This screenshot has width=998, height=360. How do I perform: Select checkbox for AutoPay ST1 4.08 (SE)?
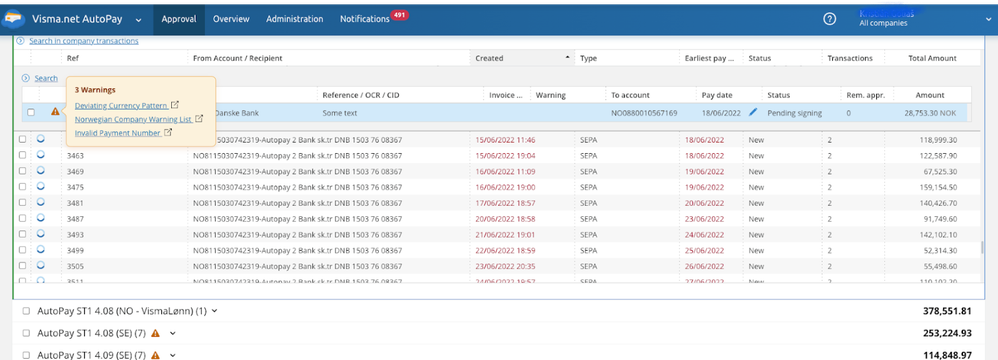(x=26, y=333)
